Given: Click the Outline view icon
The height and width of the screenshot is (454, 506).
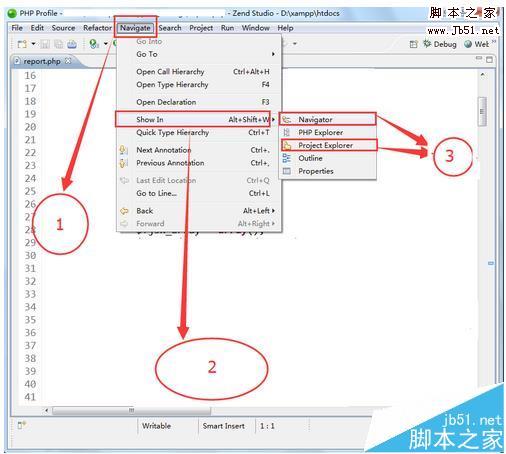Looking at the screenshot, I should click(x=287, y=158).
